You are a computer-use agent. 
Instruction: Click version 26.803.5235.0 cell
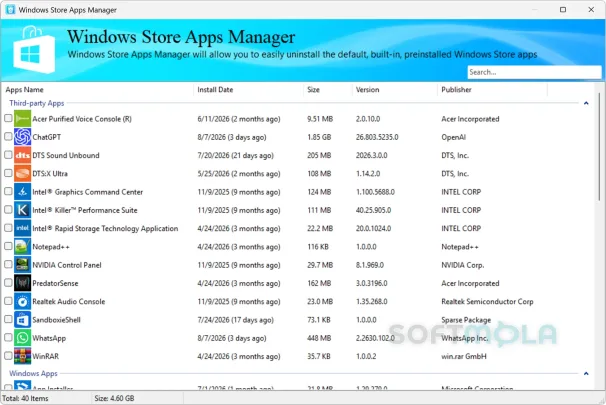(x=377, y=137)
